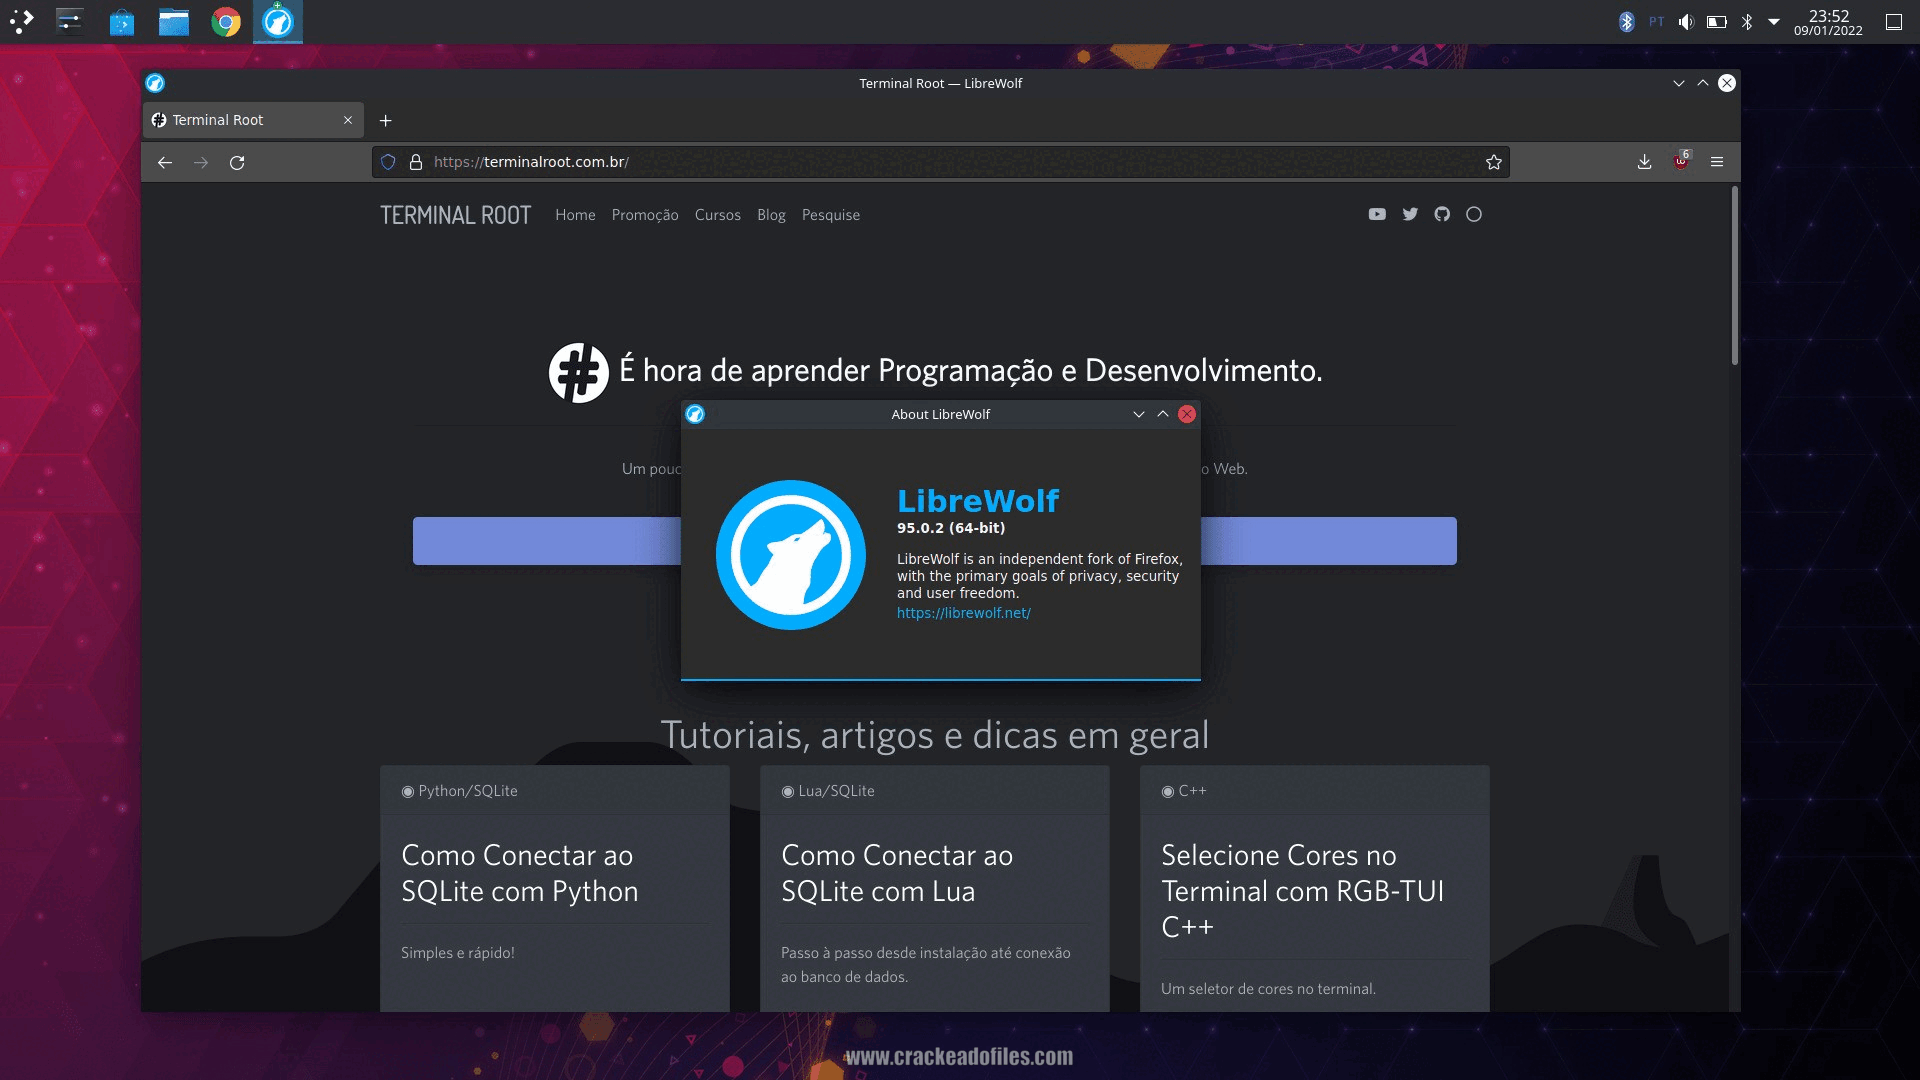Toggle the bookmark star for current page
The image size is (1920, 1080).
pos(1493,160)
